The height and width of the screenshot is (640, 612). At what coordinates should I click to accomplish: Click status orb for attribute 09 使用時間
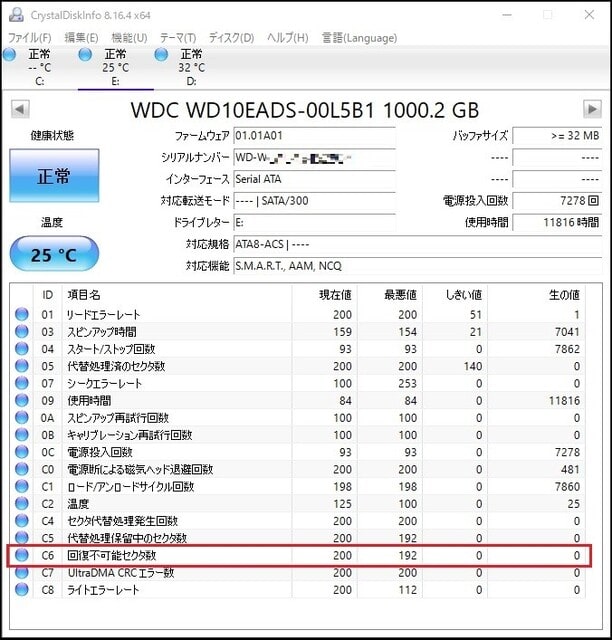(22, 400)
